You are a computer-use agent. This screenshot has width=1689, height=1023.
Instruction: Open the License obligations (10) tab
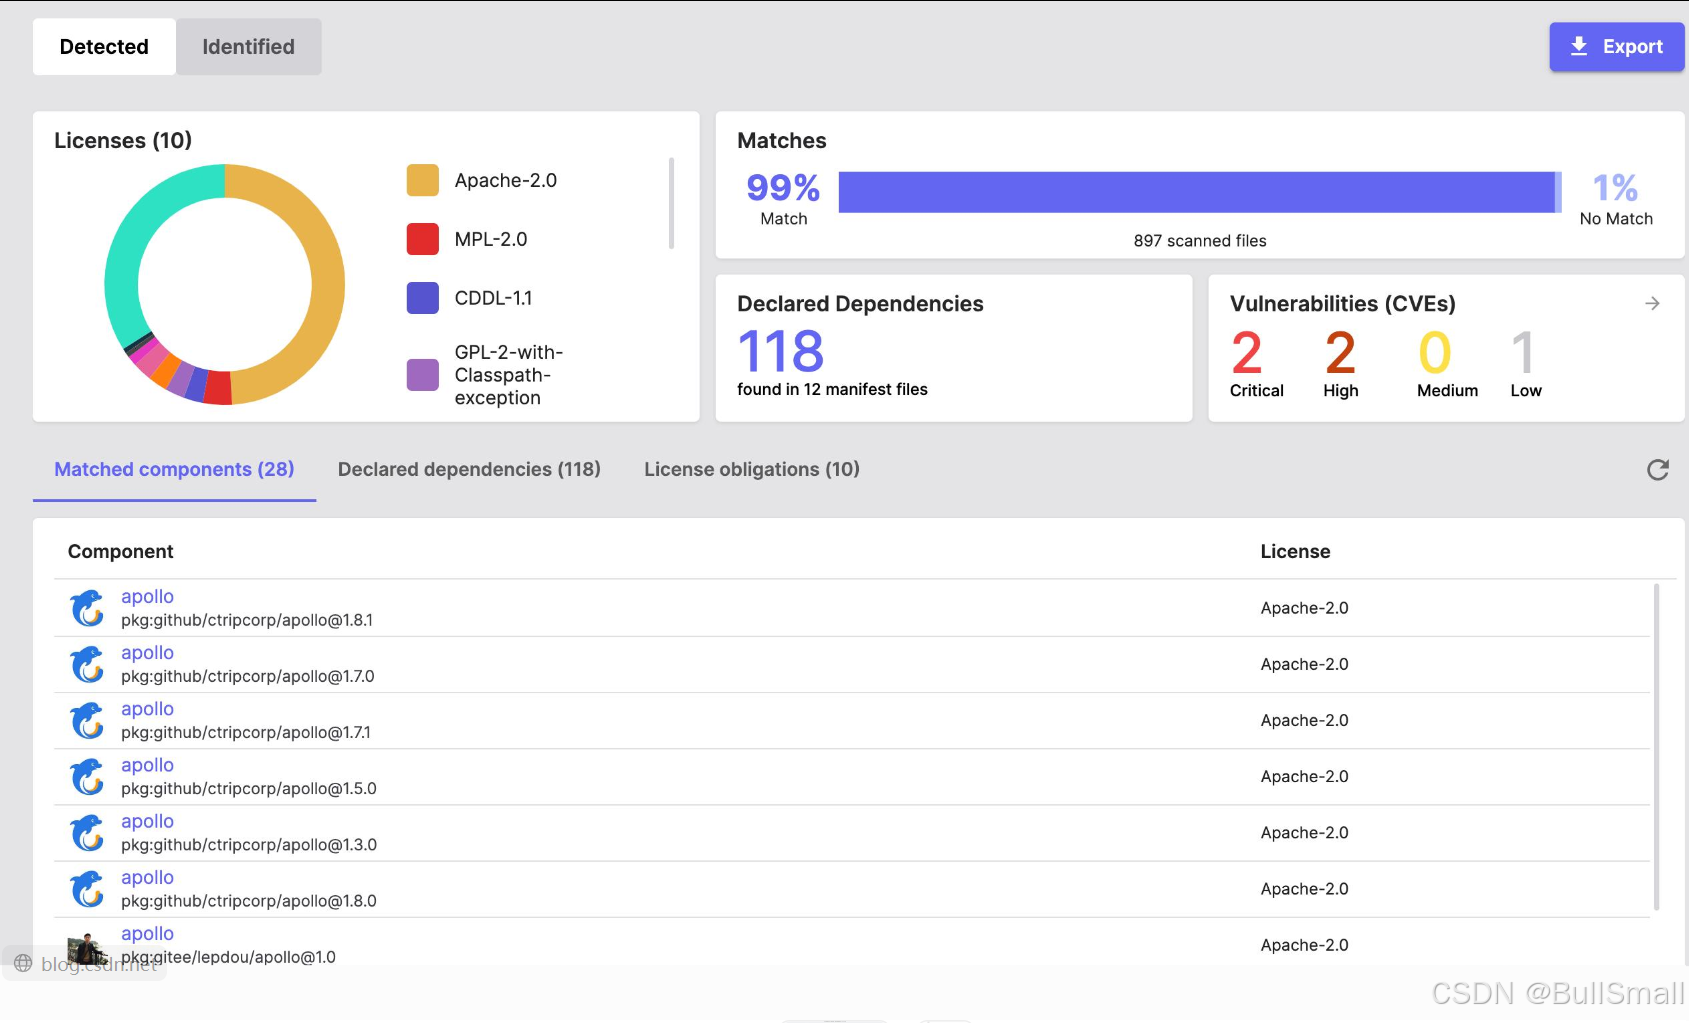(x=752, y=469)
